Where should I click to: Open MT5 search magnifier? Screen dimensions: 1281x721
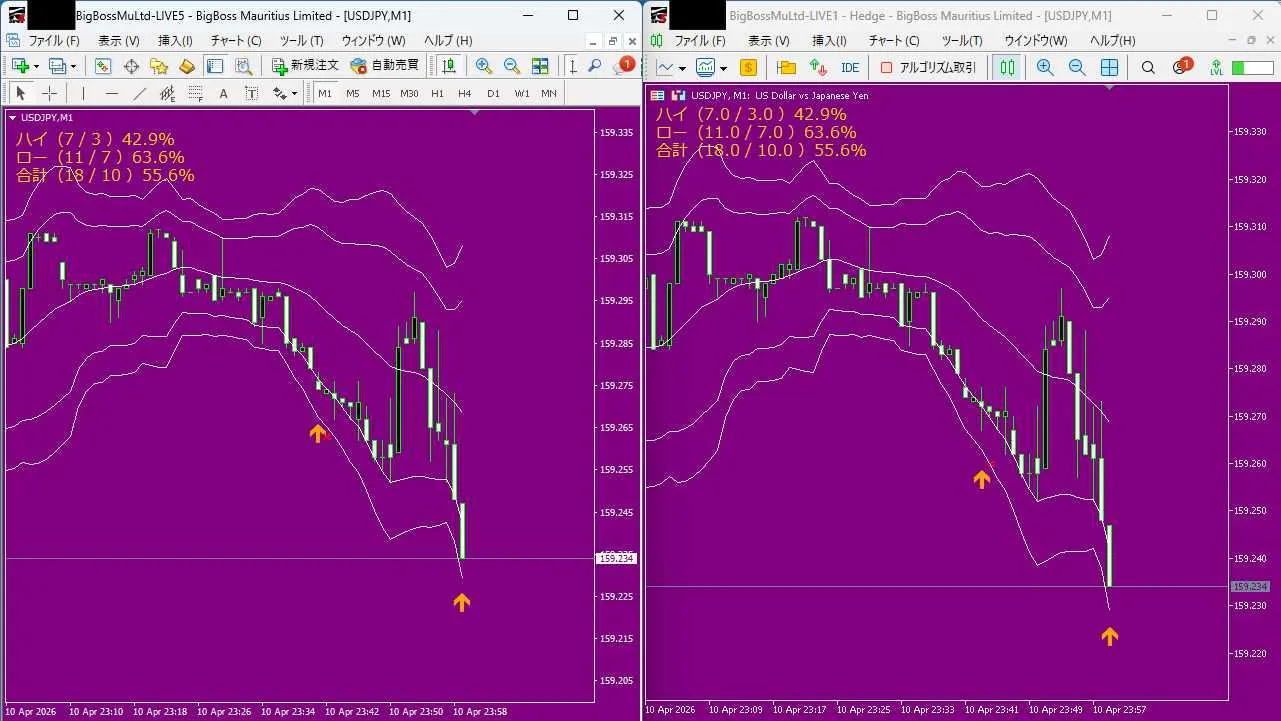tap(1148, 67)
